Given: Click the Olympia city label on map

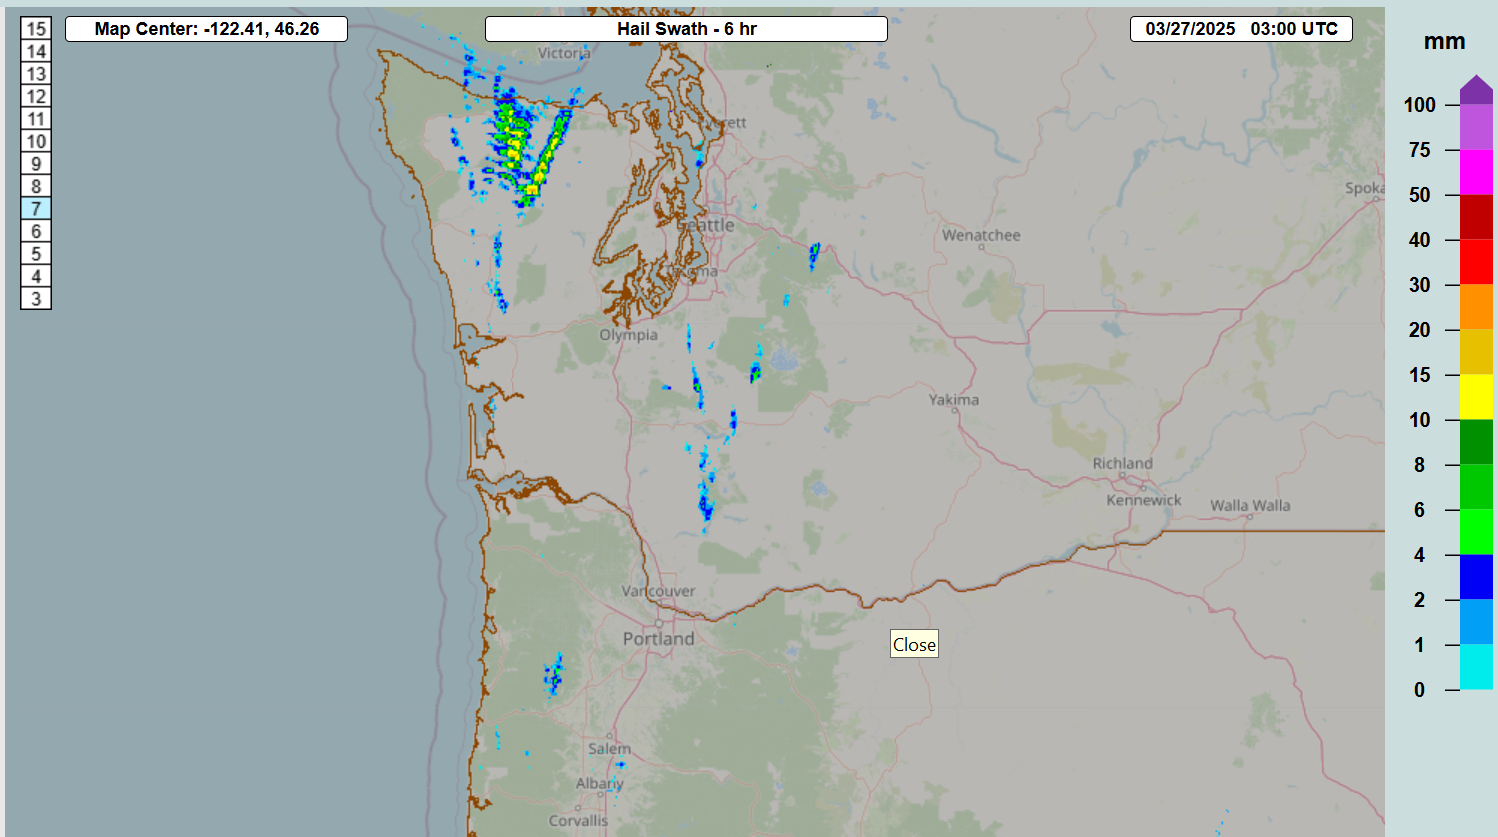Looking at the screenshot, I should [628, 335].
